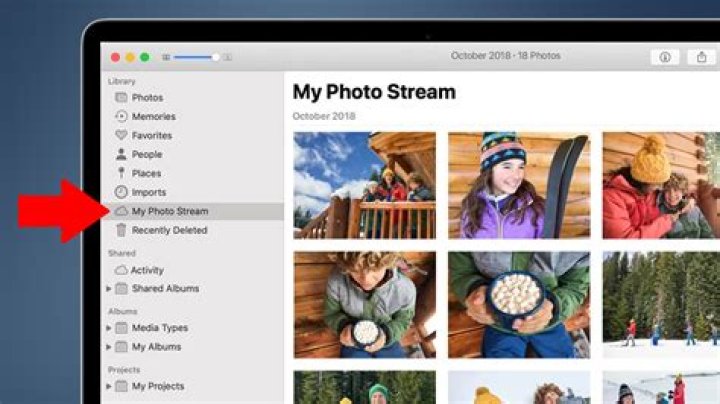Screen dimensions: 720x404
Task: Expand the My Albums disclosure triangle
Action: pos(109,347)
